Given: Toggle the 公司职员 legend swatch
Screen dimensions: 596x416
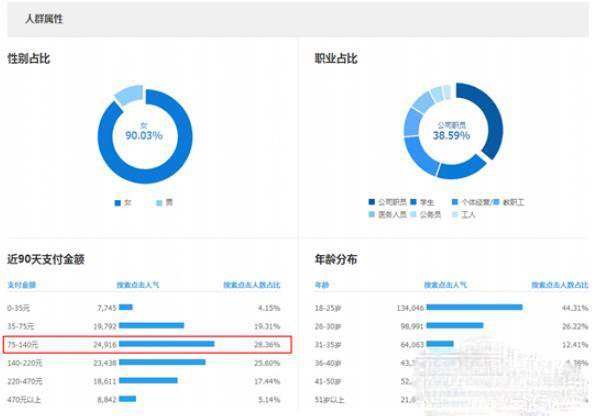Looking at the screenshot, I should (372, 202).
